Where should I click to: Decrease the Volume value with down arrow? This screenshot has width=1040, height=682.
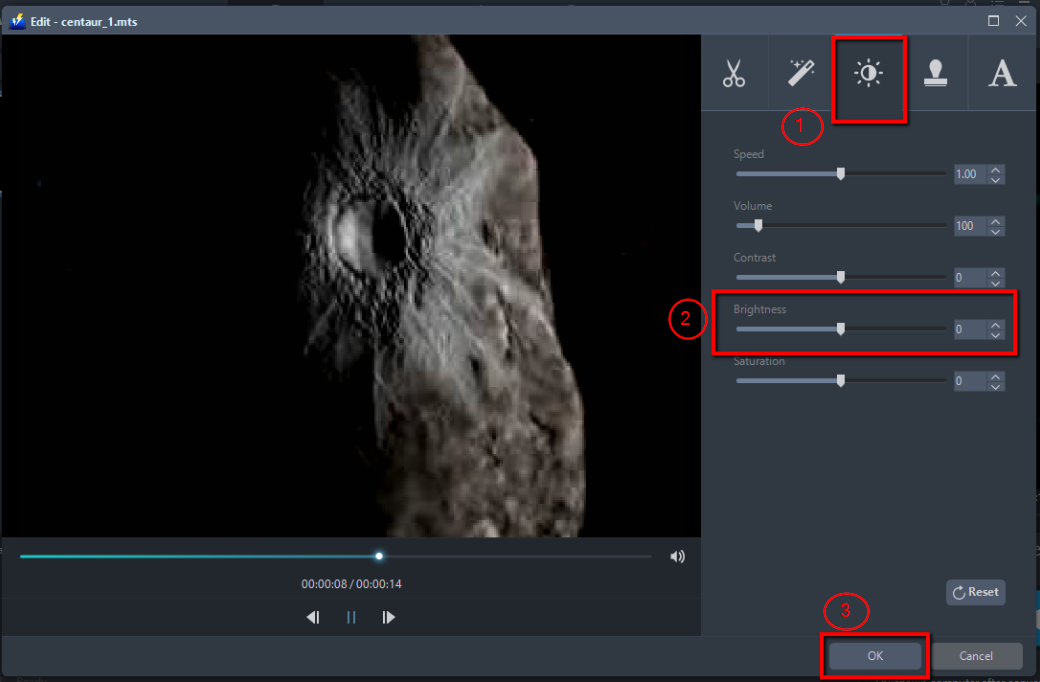tap(995, 231)
